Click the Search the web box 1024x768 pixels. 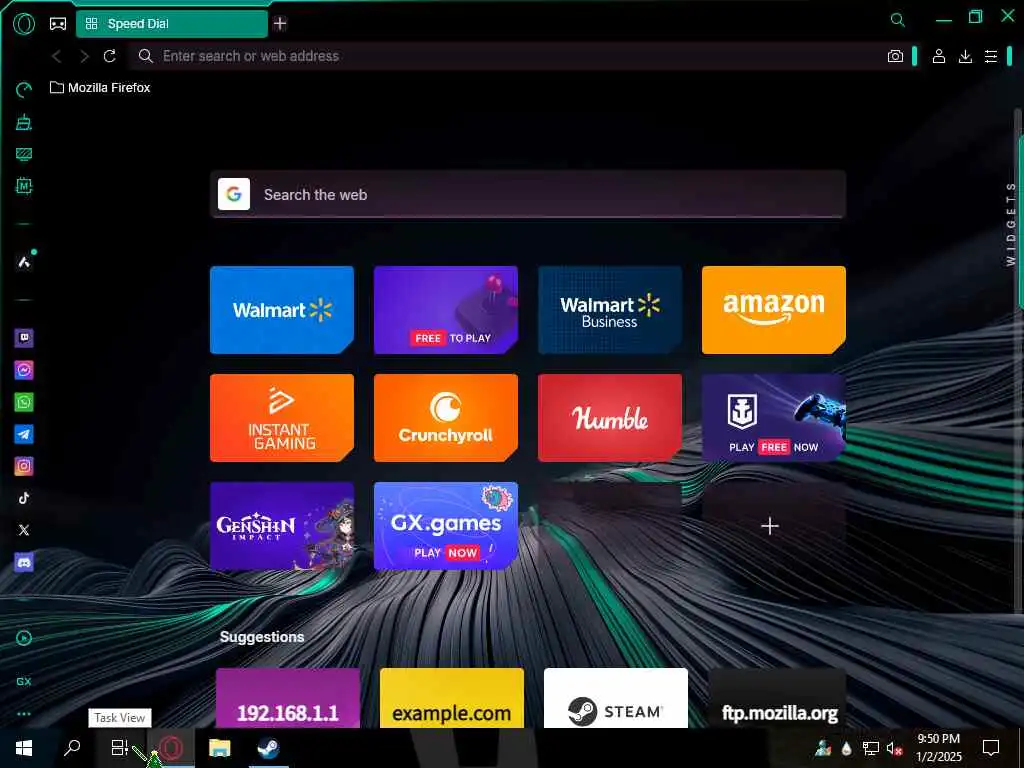tap(528, 195)
